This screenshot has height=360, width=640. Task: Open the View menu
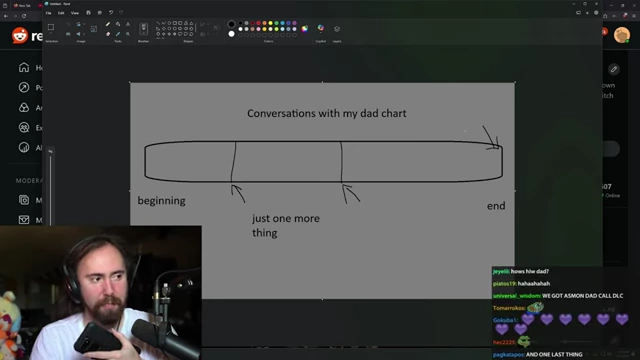75,13
